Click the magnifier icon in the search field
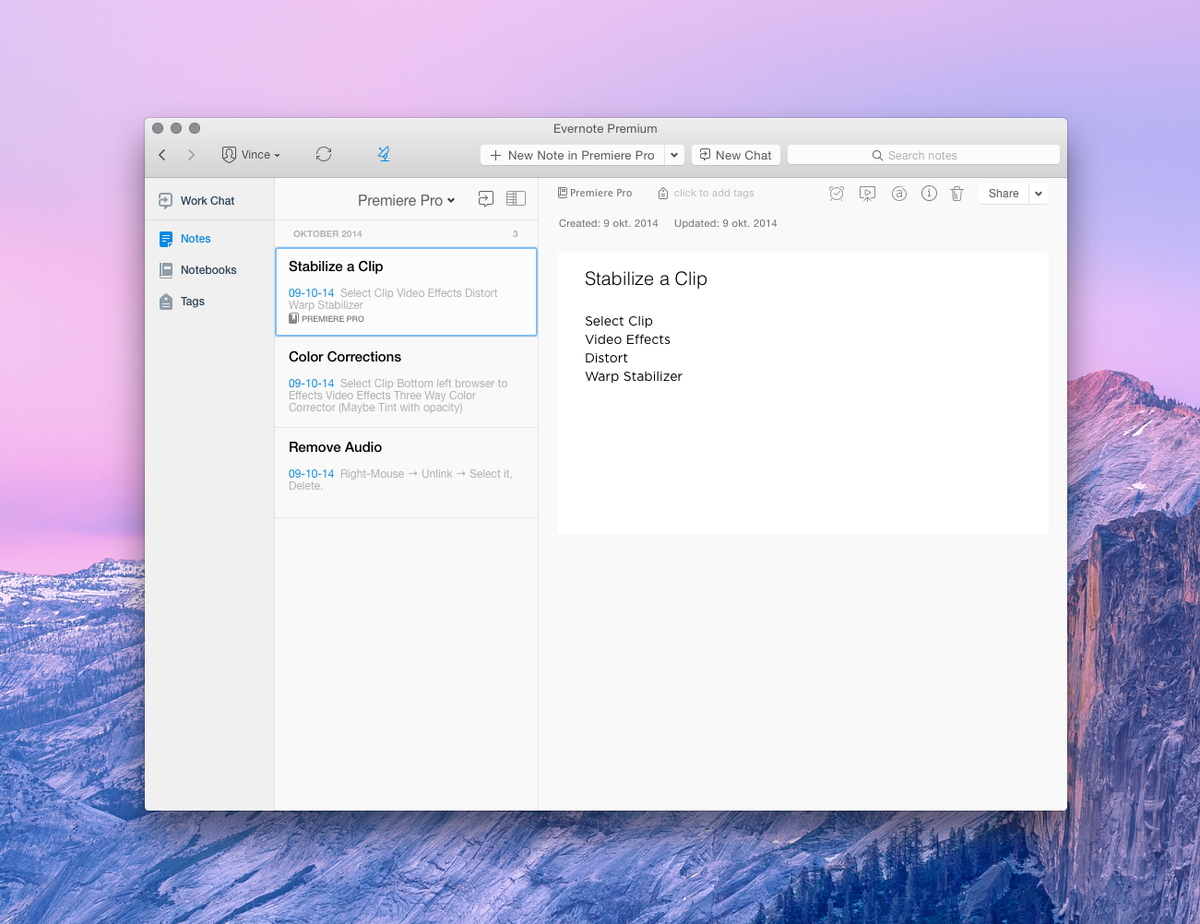Screen dimensions: 1200x924 (877, 155)
